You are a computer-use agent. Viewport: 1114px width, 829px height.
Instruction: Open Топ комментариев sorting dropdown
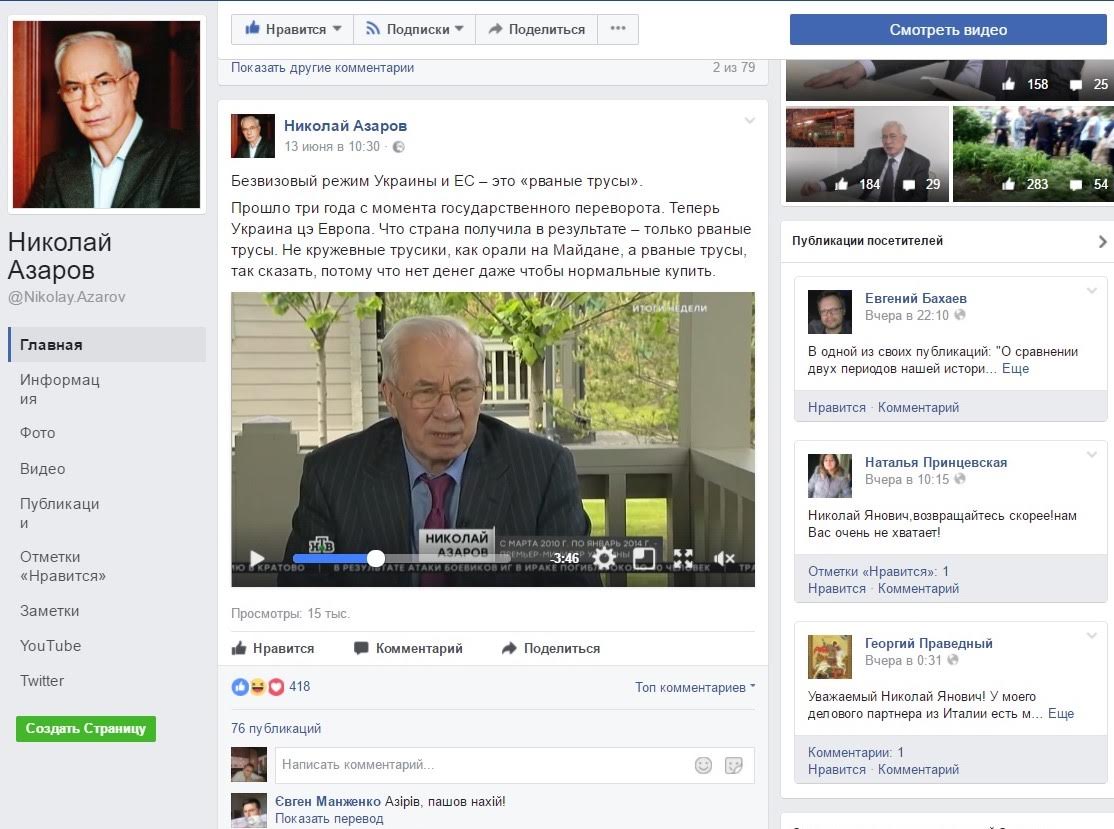click(695, 687)
